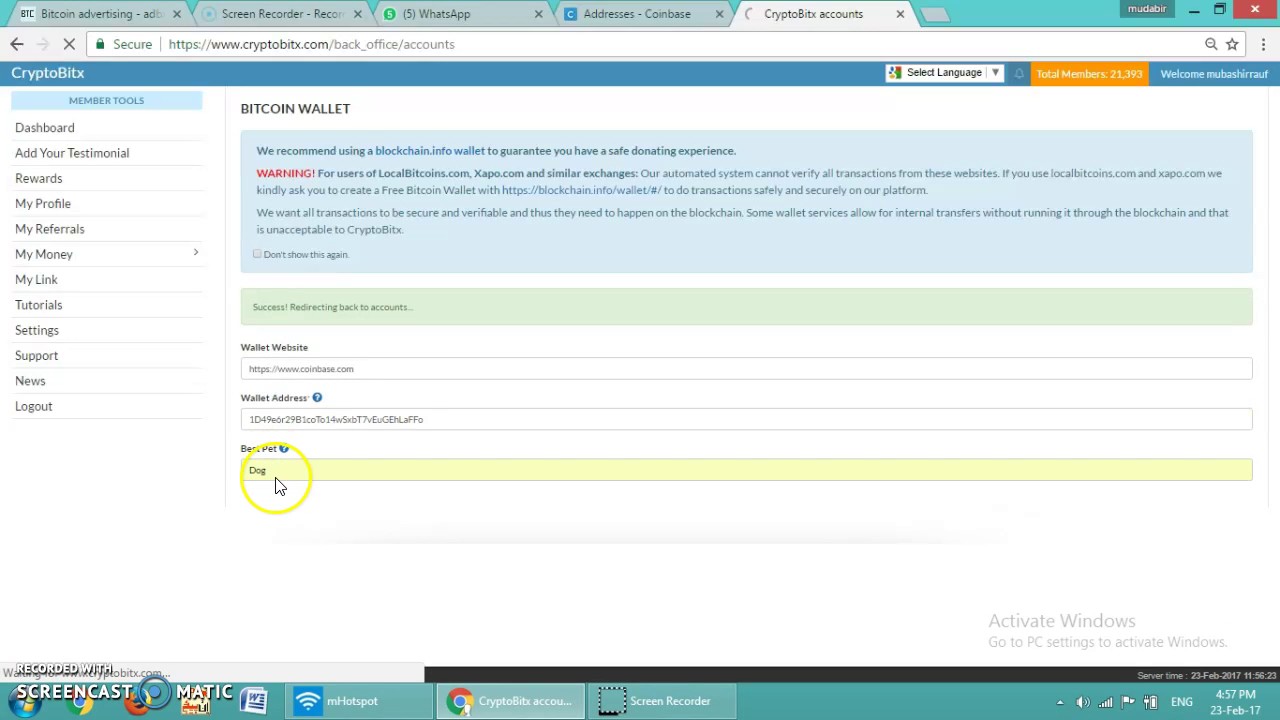Click Success! Redirecting back to accounts message
The height and width of the screenshot is (720, 1280).
[332, 307]
